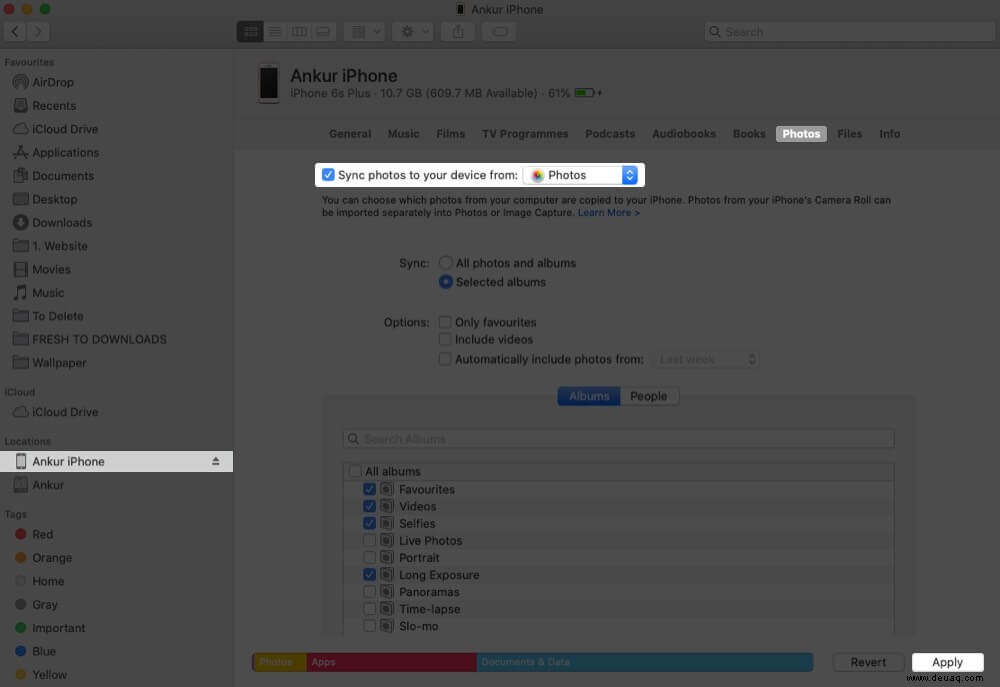Image resolution: width=1000 pixels, height=687 pixels.
Task: Switch to the Files tab
Action: tap(849, 134)
